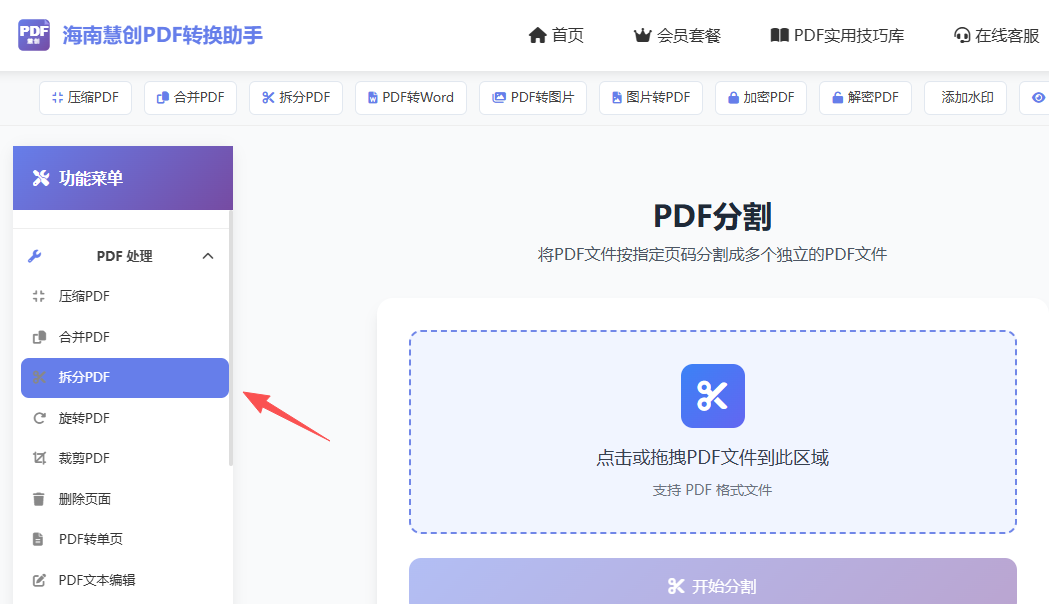Select 解密PDF in top toolbar
Viewport: 1049px width, 604px height.
tap(865, 98)
